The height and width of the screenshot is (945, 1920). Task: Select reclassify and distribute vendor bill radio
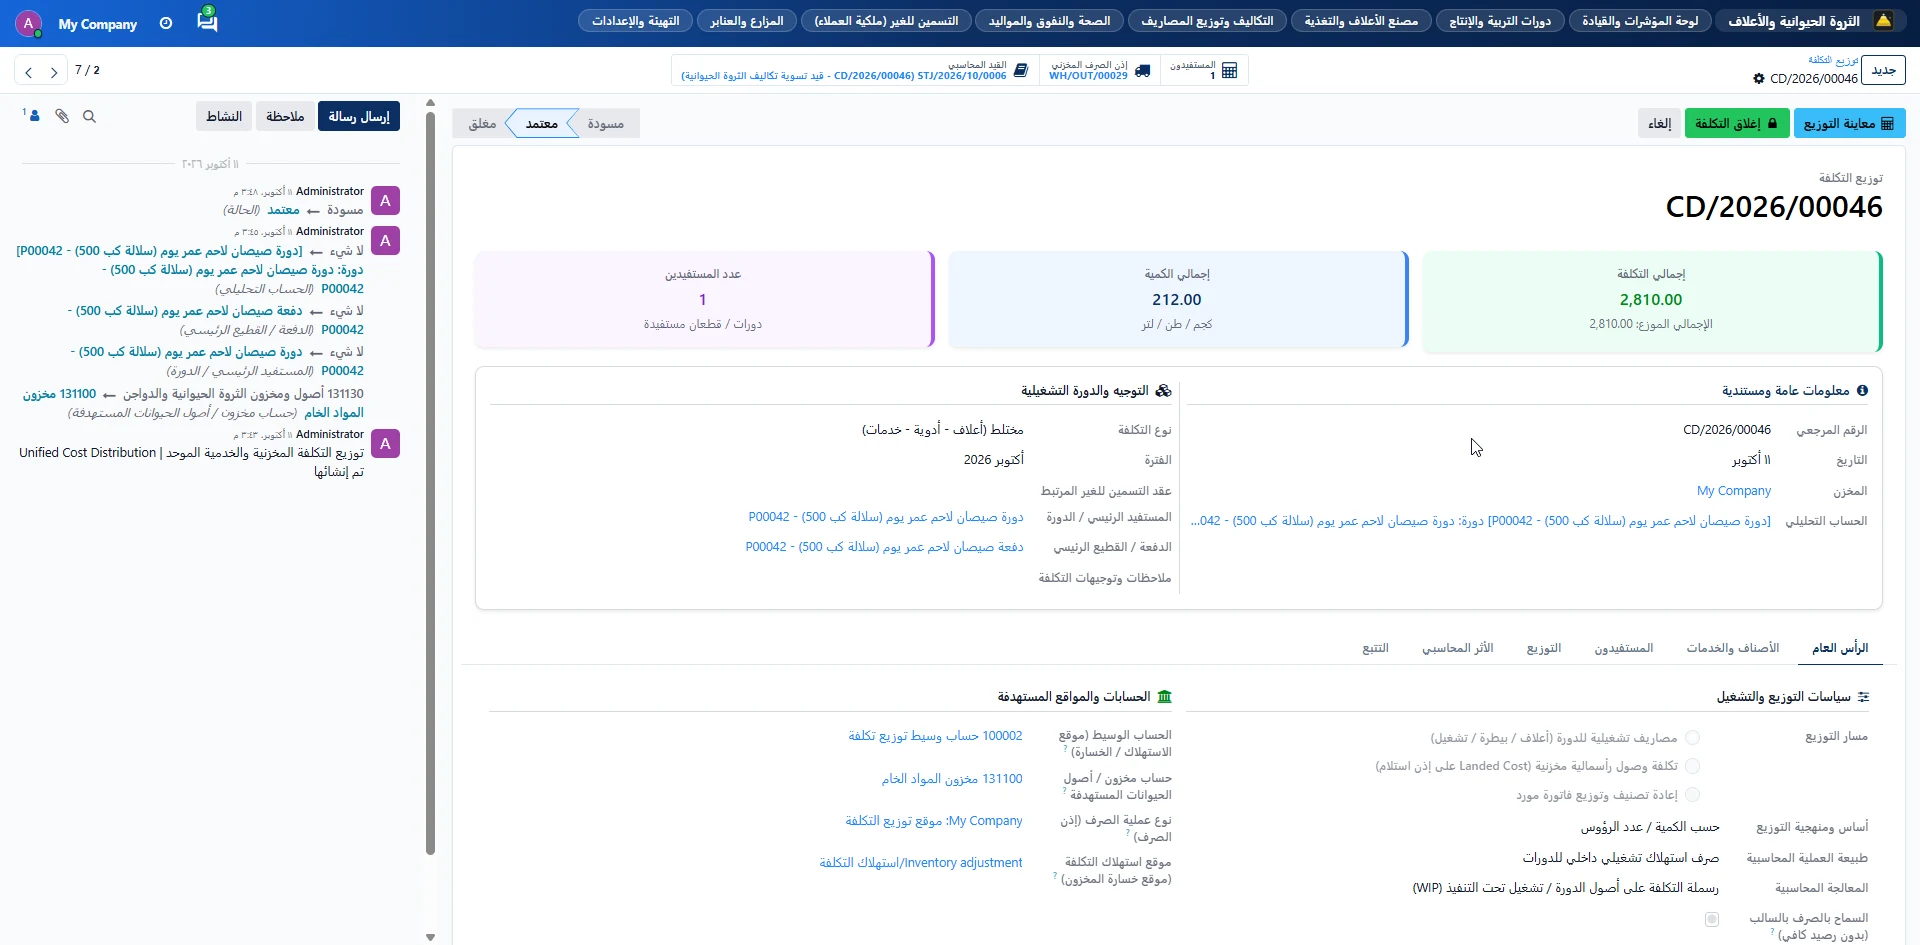1692,795
